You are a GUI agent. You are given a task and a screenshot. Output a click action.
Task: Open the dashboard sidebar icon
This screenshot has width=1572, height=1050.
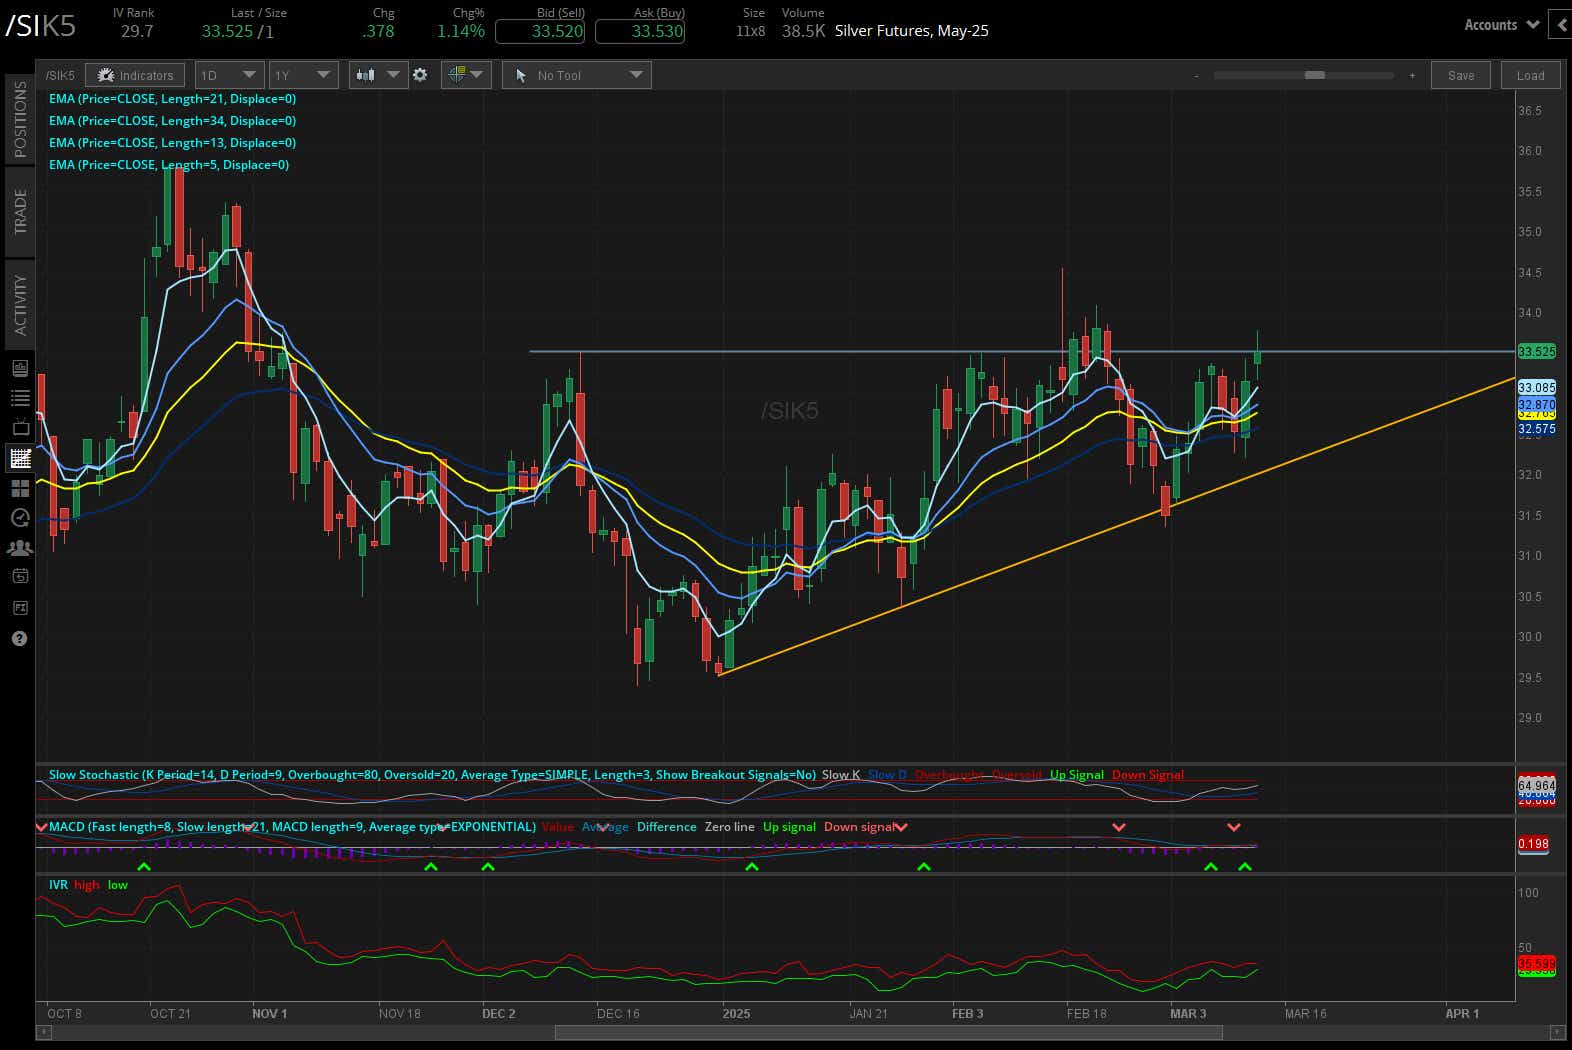tap(20, 368)
